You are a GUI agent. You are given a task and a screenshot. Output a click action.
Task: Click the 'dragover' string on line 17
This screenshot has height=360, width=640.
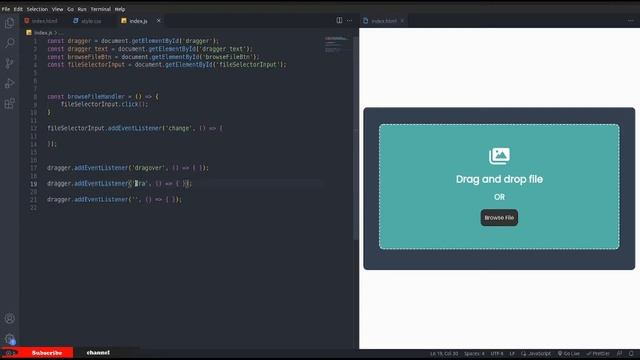click(x=149, y=168)
